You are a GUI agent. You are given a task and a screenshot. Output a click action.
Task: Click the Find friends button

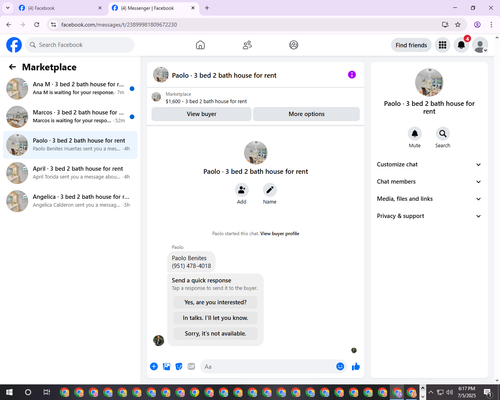coord(411,45)
